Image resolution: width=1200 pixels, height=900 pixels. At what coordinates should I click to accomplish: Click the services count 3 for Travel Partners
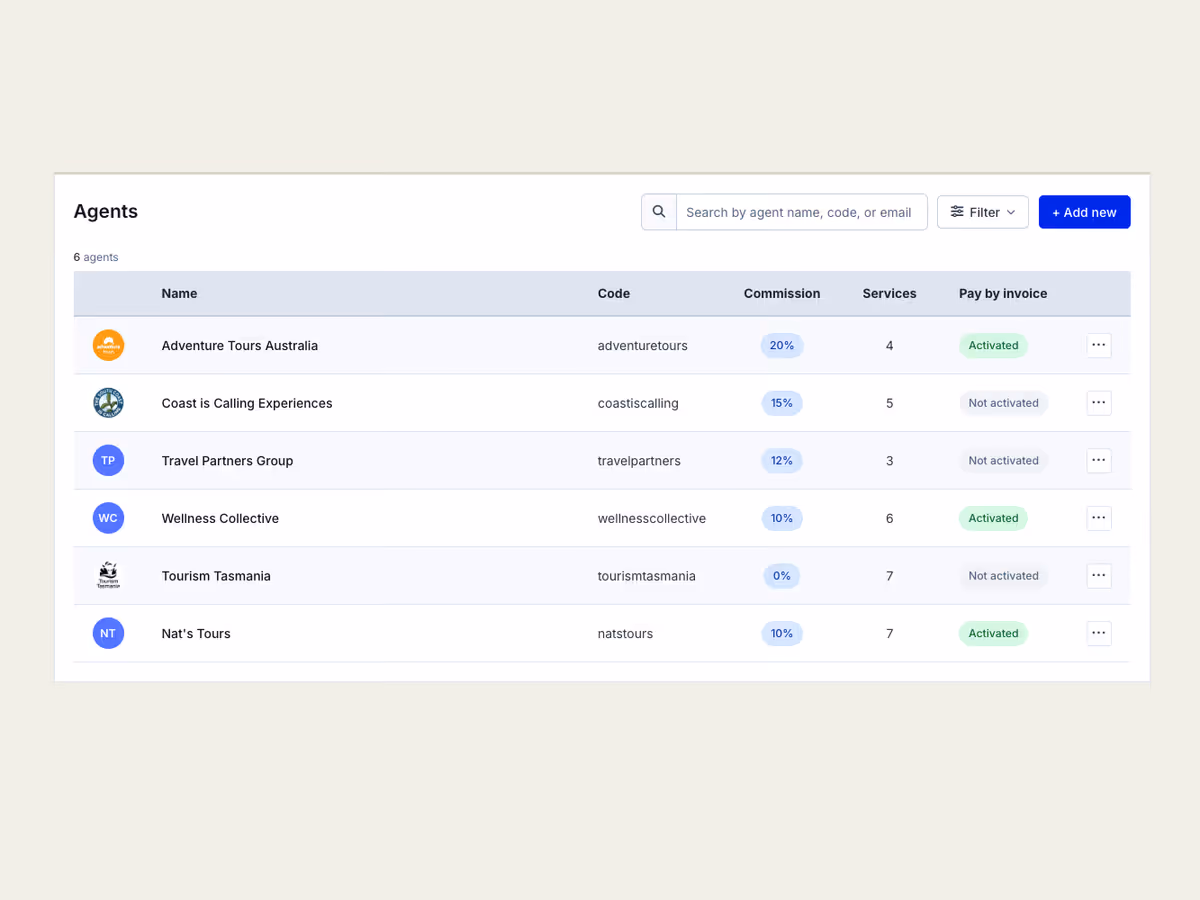[889, 460]
